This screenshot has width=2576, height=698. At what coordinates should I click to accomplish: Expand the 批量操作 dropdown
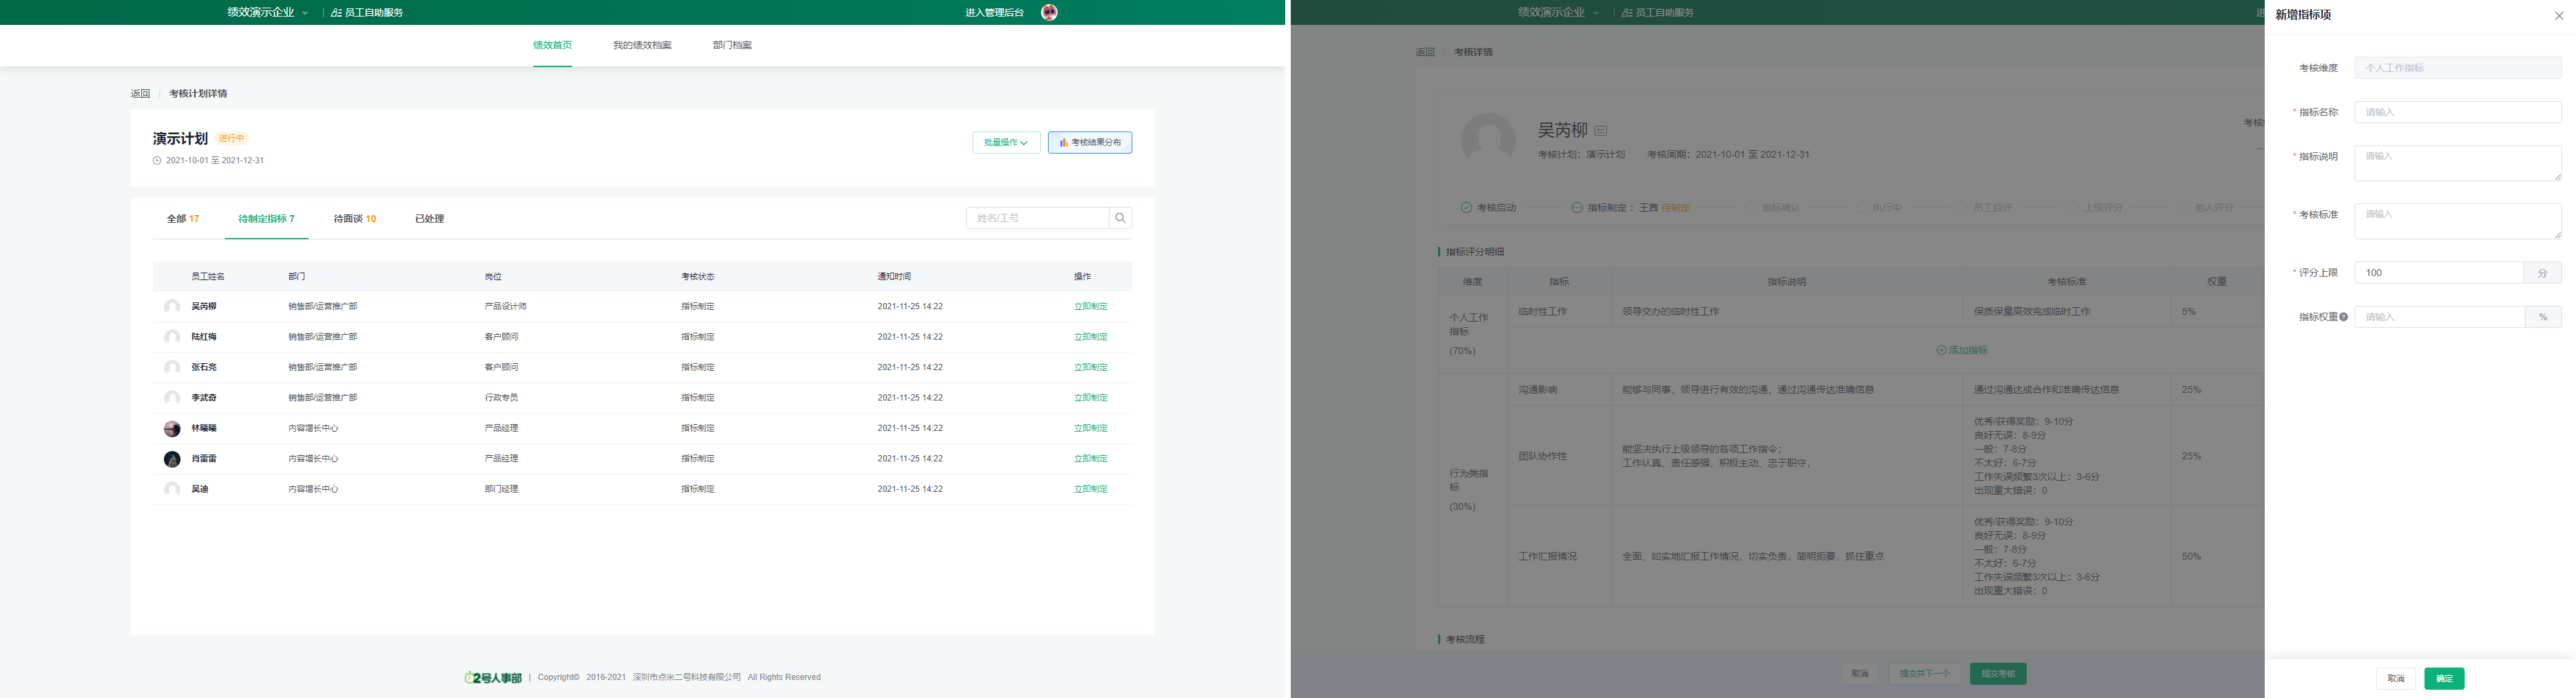[1005, 142]
